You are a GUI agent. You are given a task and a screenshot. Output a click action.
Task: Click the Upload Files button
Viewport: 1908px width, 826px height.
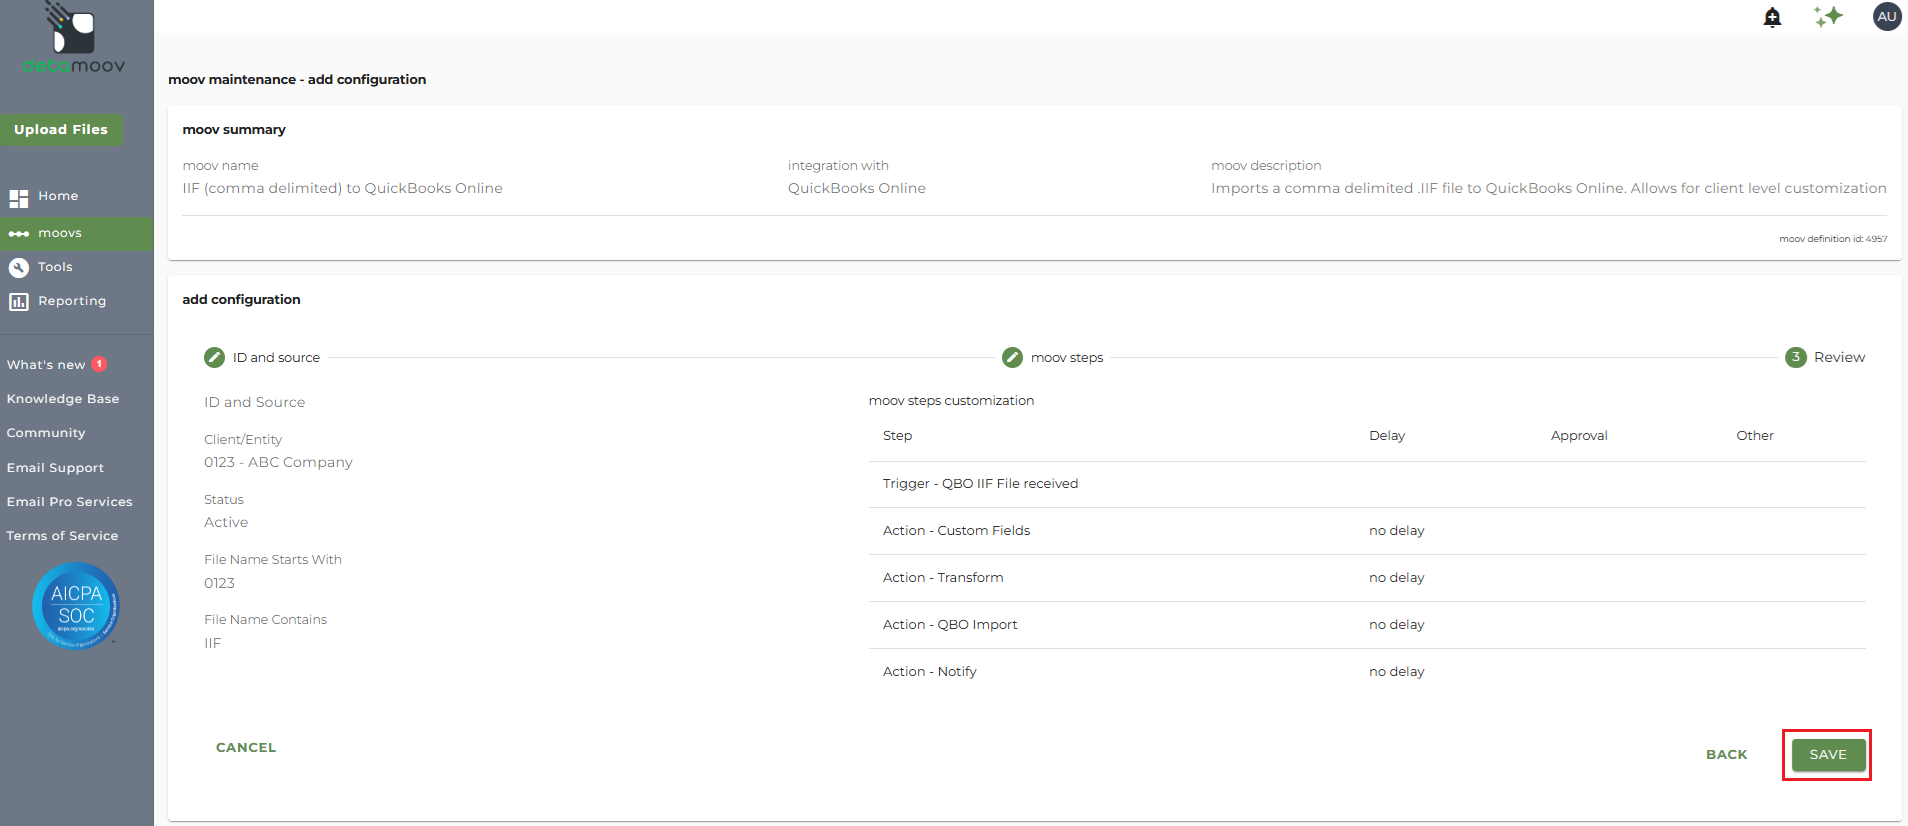(x=61, y=130)
